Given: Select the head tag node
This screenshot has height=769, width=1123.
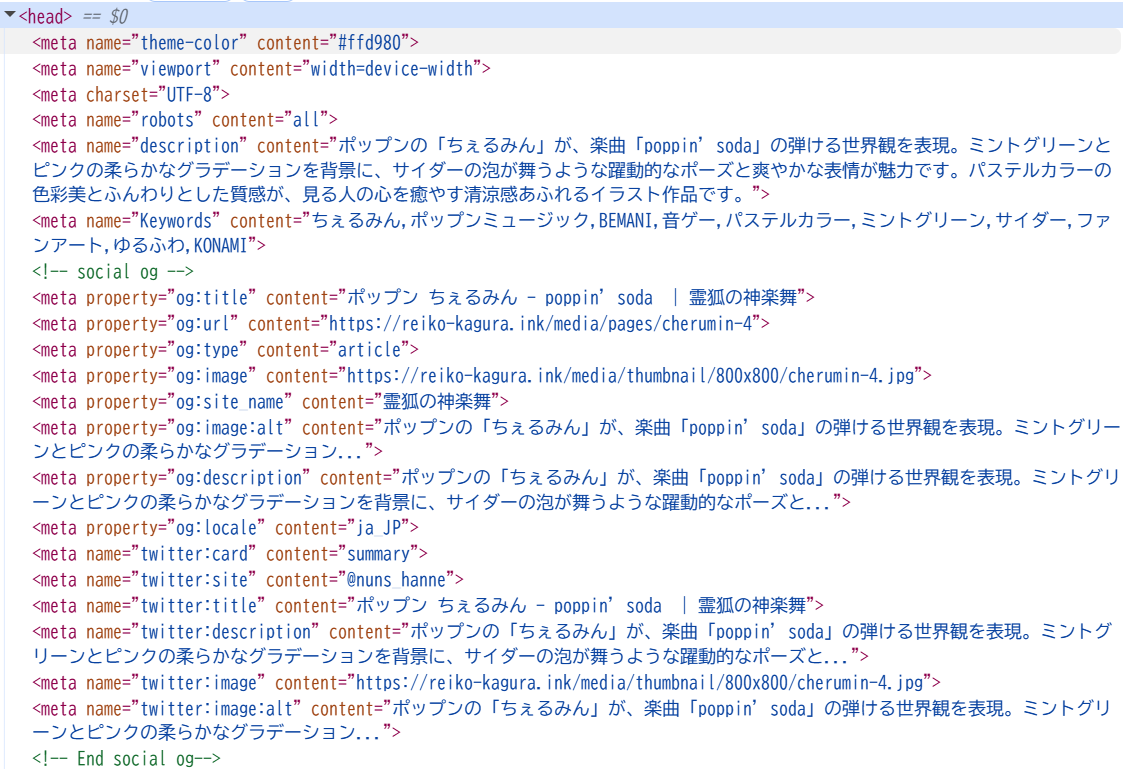Looking at the screenshot, I should click(45, 16).
